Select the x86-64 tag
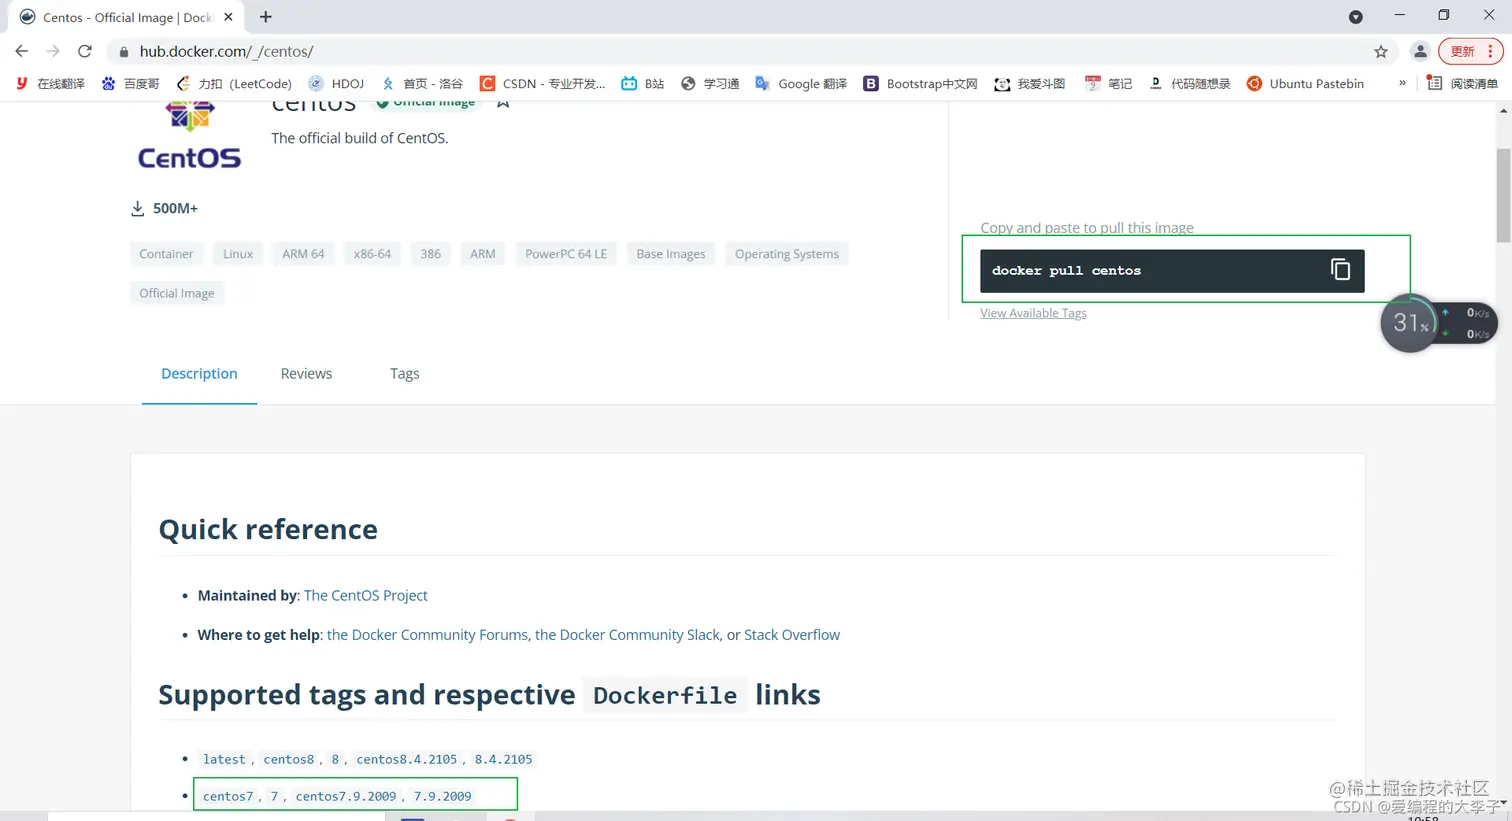 (x=372, y=254)
